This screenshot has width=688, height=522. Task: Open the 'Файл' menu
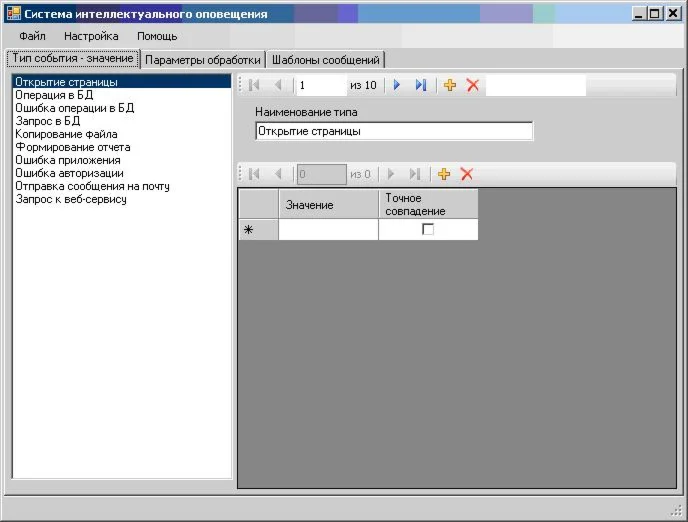click(32, 36)
